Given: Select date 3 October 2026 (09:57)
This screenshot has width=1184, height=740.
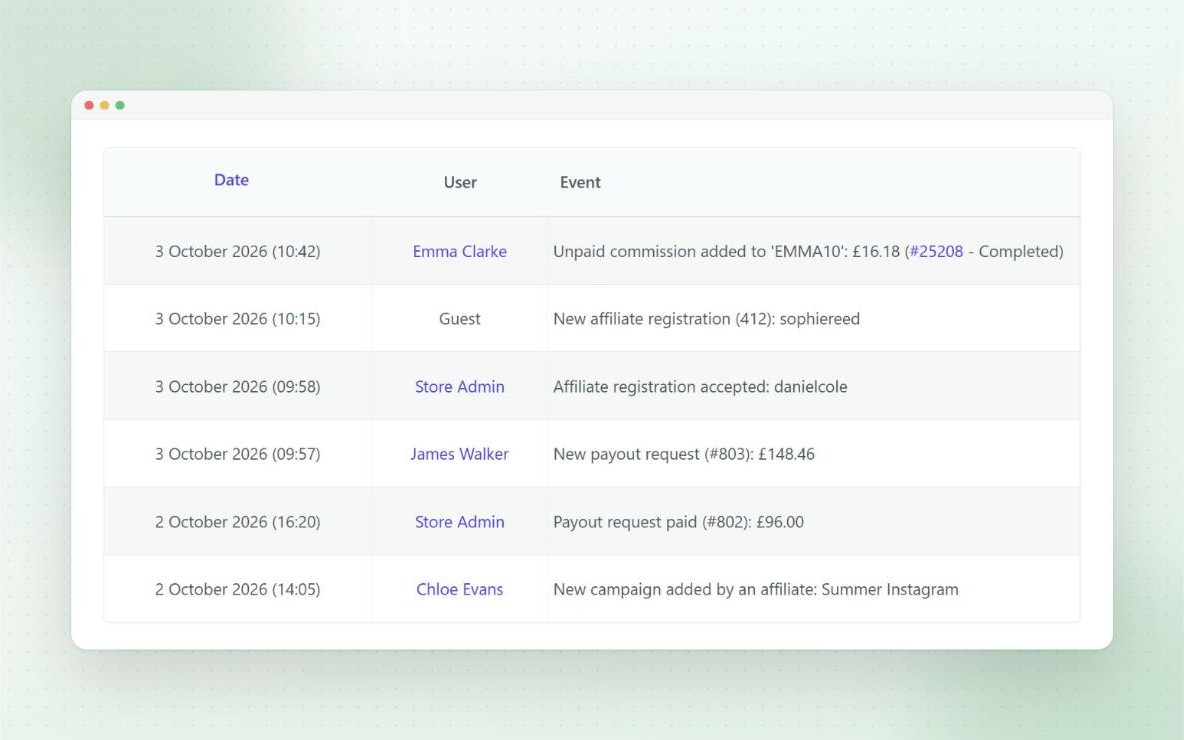Looking at the screenshot, I should (238, 454).
